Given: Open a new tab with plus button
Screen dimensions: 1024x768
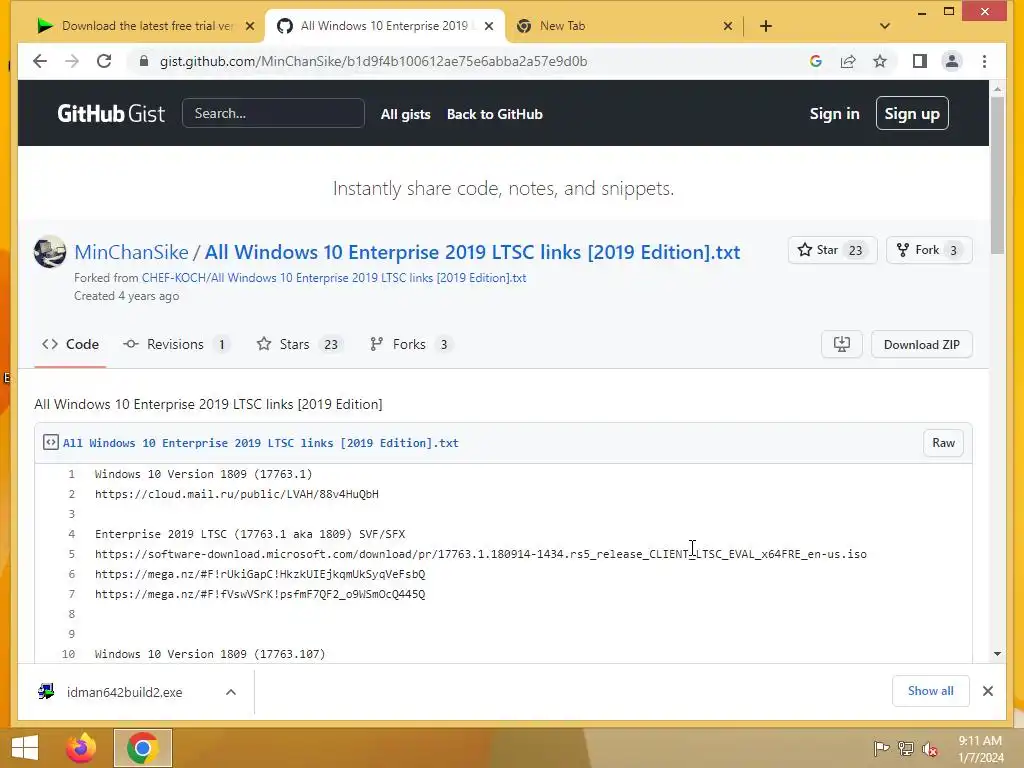Looking at the screenshot, I should point(766,26).
